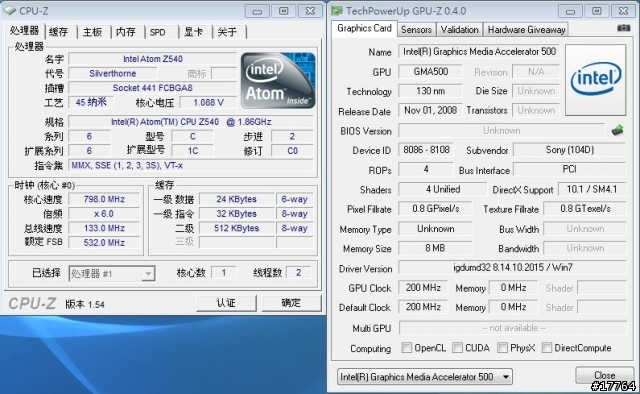Click the 130 nm technology value
The image size is (640, 394).
pyautogui.click(x=430, y=91)
